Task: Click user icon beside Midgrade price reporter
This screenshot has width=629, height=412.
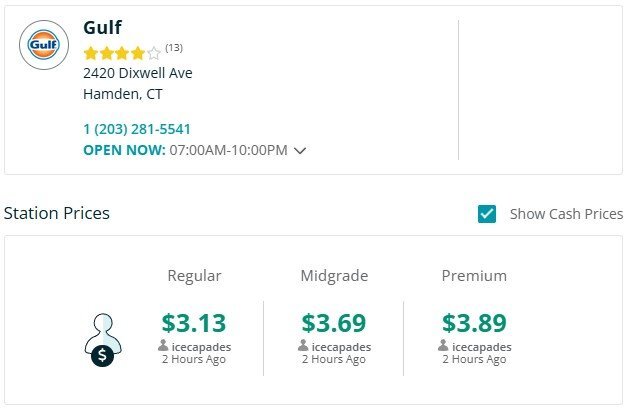Action: [x=303, y=346]
